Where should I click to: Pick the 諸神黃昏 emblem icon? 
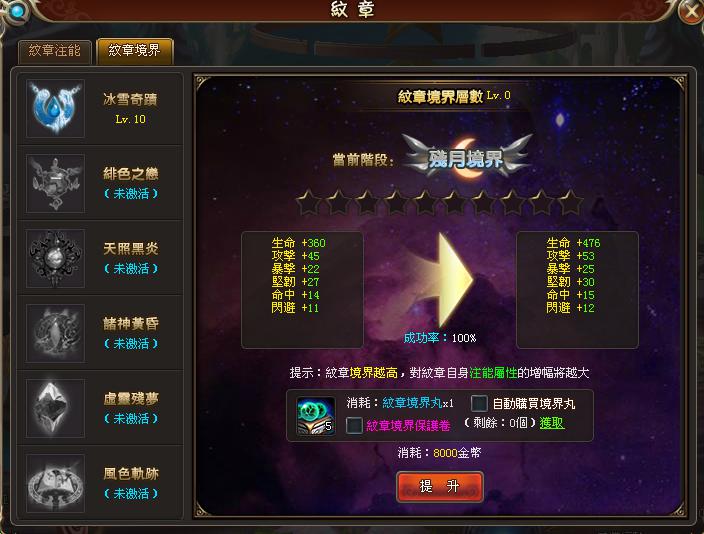[x=55, y=333]
